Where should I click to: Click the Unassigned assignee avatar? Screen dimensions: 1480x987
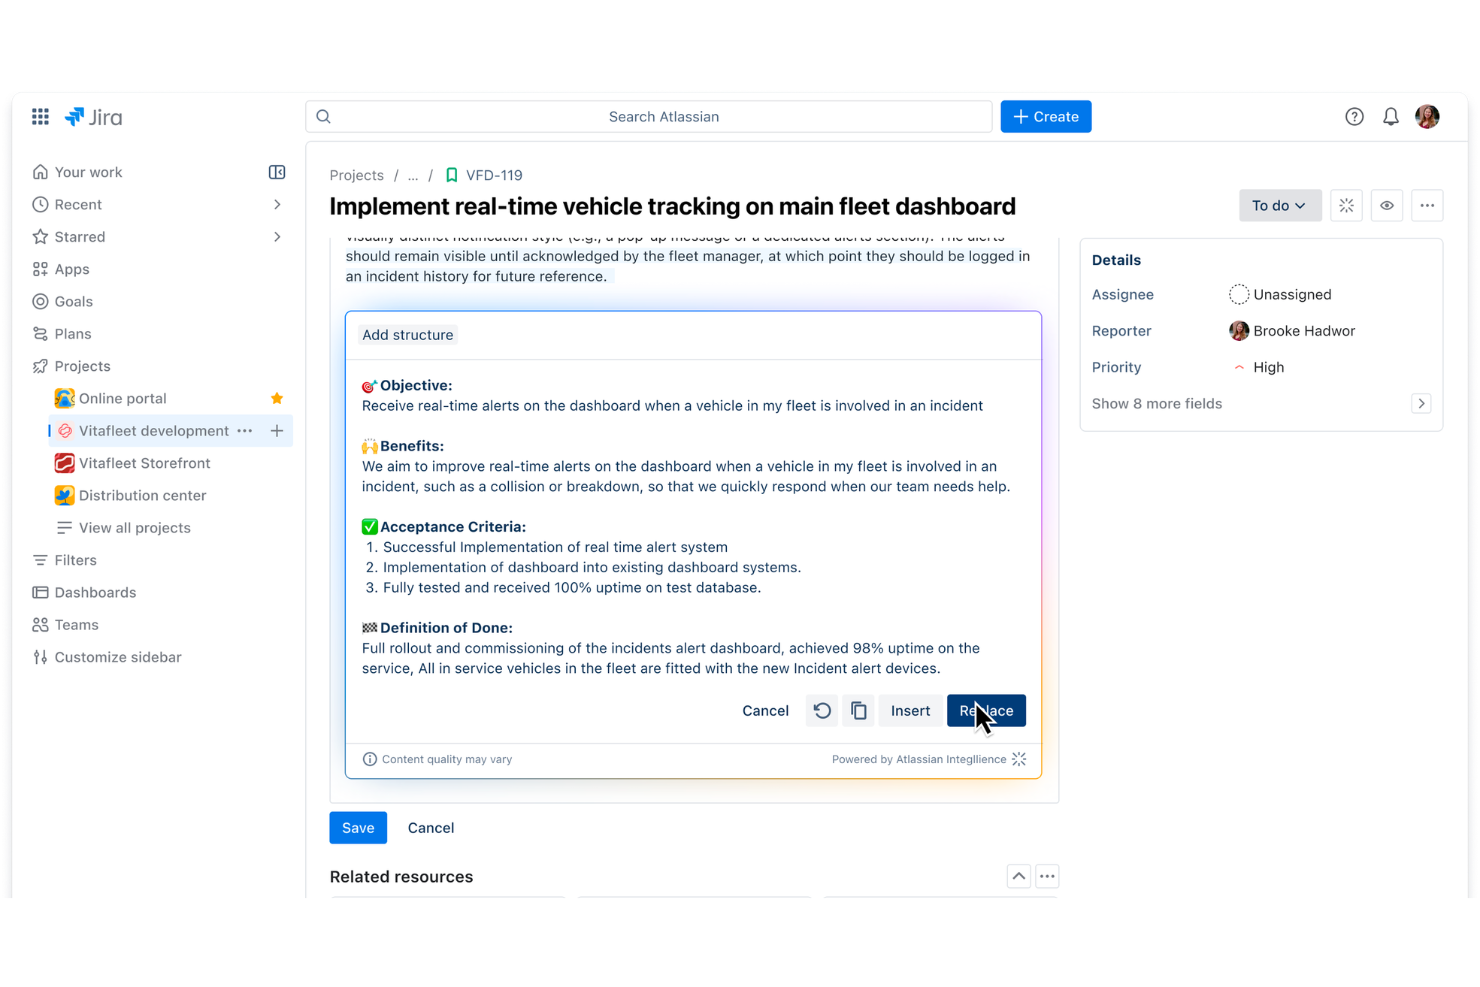coord(1239,295)
